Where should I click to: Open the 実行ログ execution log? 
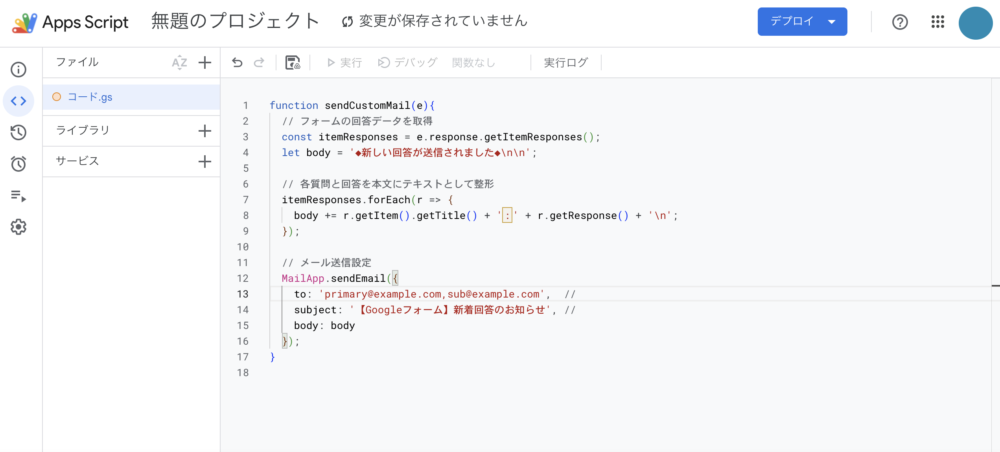point(566,62)
